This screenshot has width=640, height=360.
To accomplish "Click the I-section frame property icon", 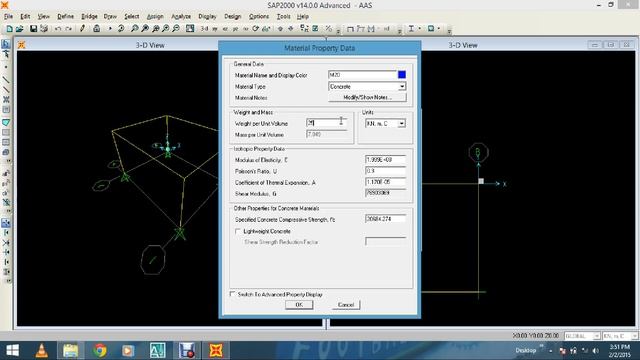I will click(x=411, y=29).
